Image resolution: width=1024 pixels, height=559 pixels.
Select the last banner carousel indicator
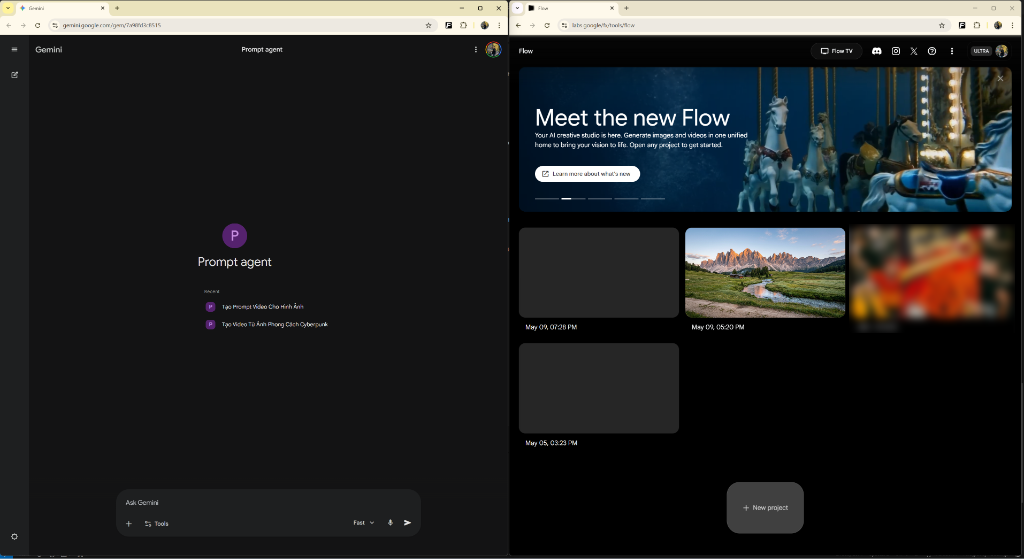pos(652,199)
